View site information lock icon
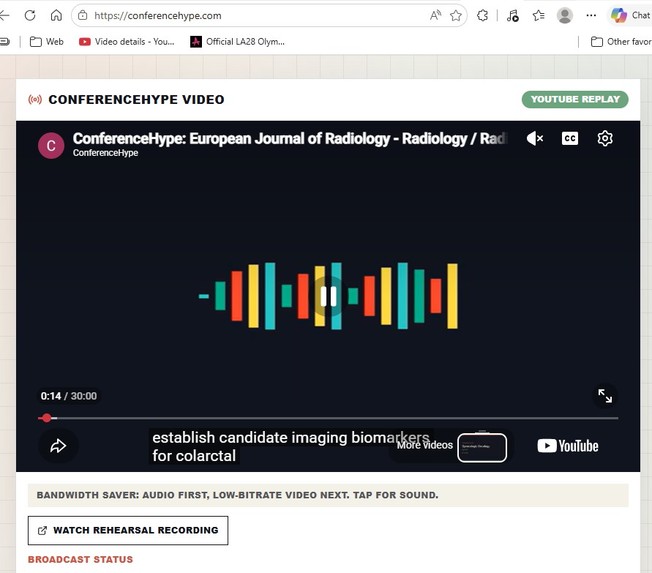This screenshot has height=573, width=652. coord(83,16)
